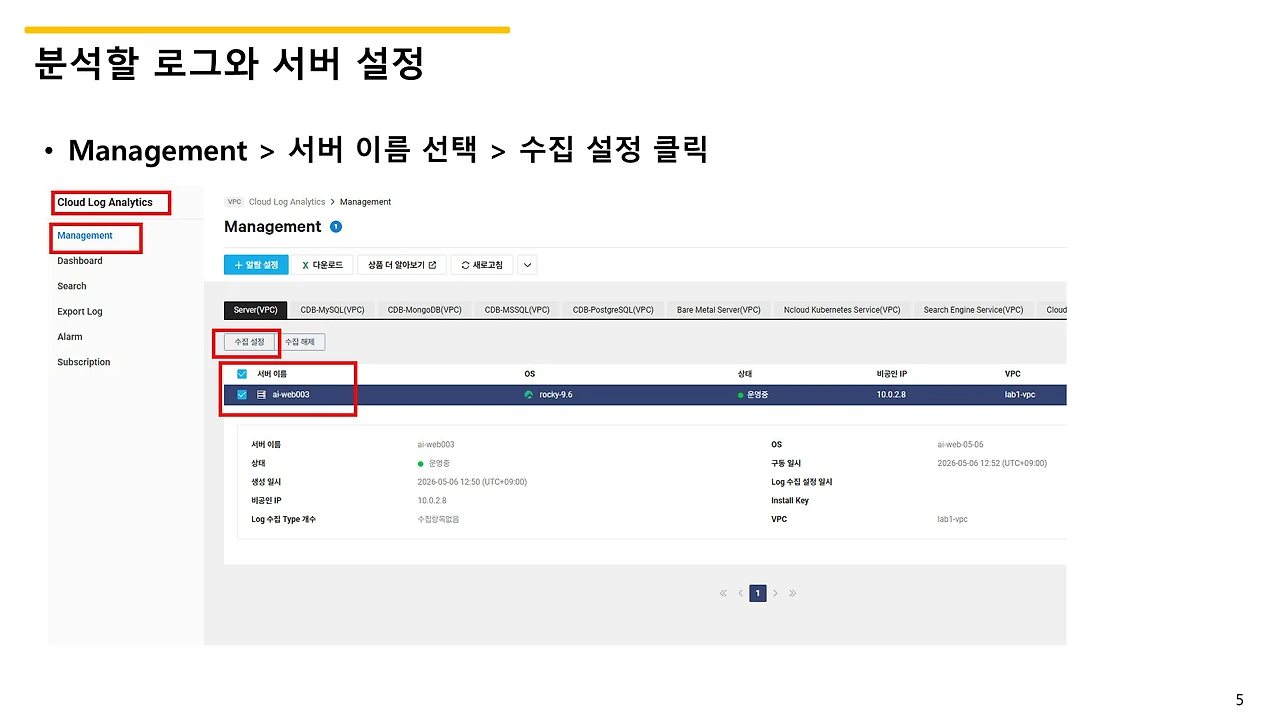Open the Search Engine Service(VPC) tab
This screenshot has width=1280, height=720.
[973, 310]
